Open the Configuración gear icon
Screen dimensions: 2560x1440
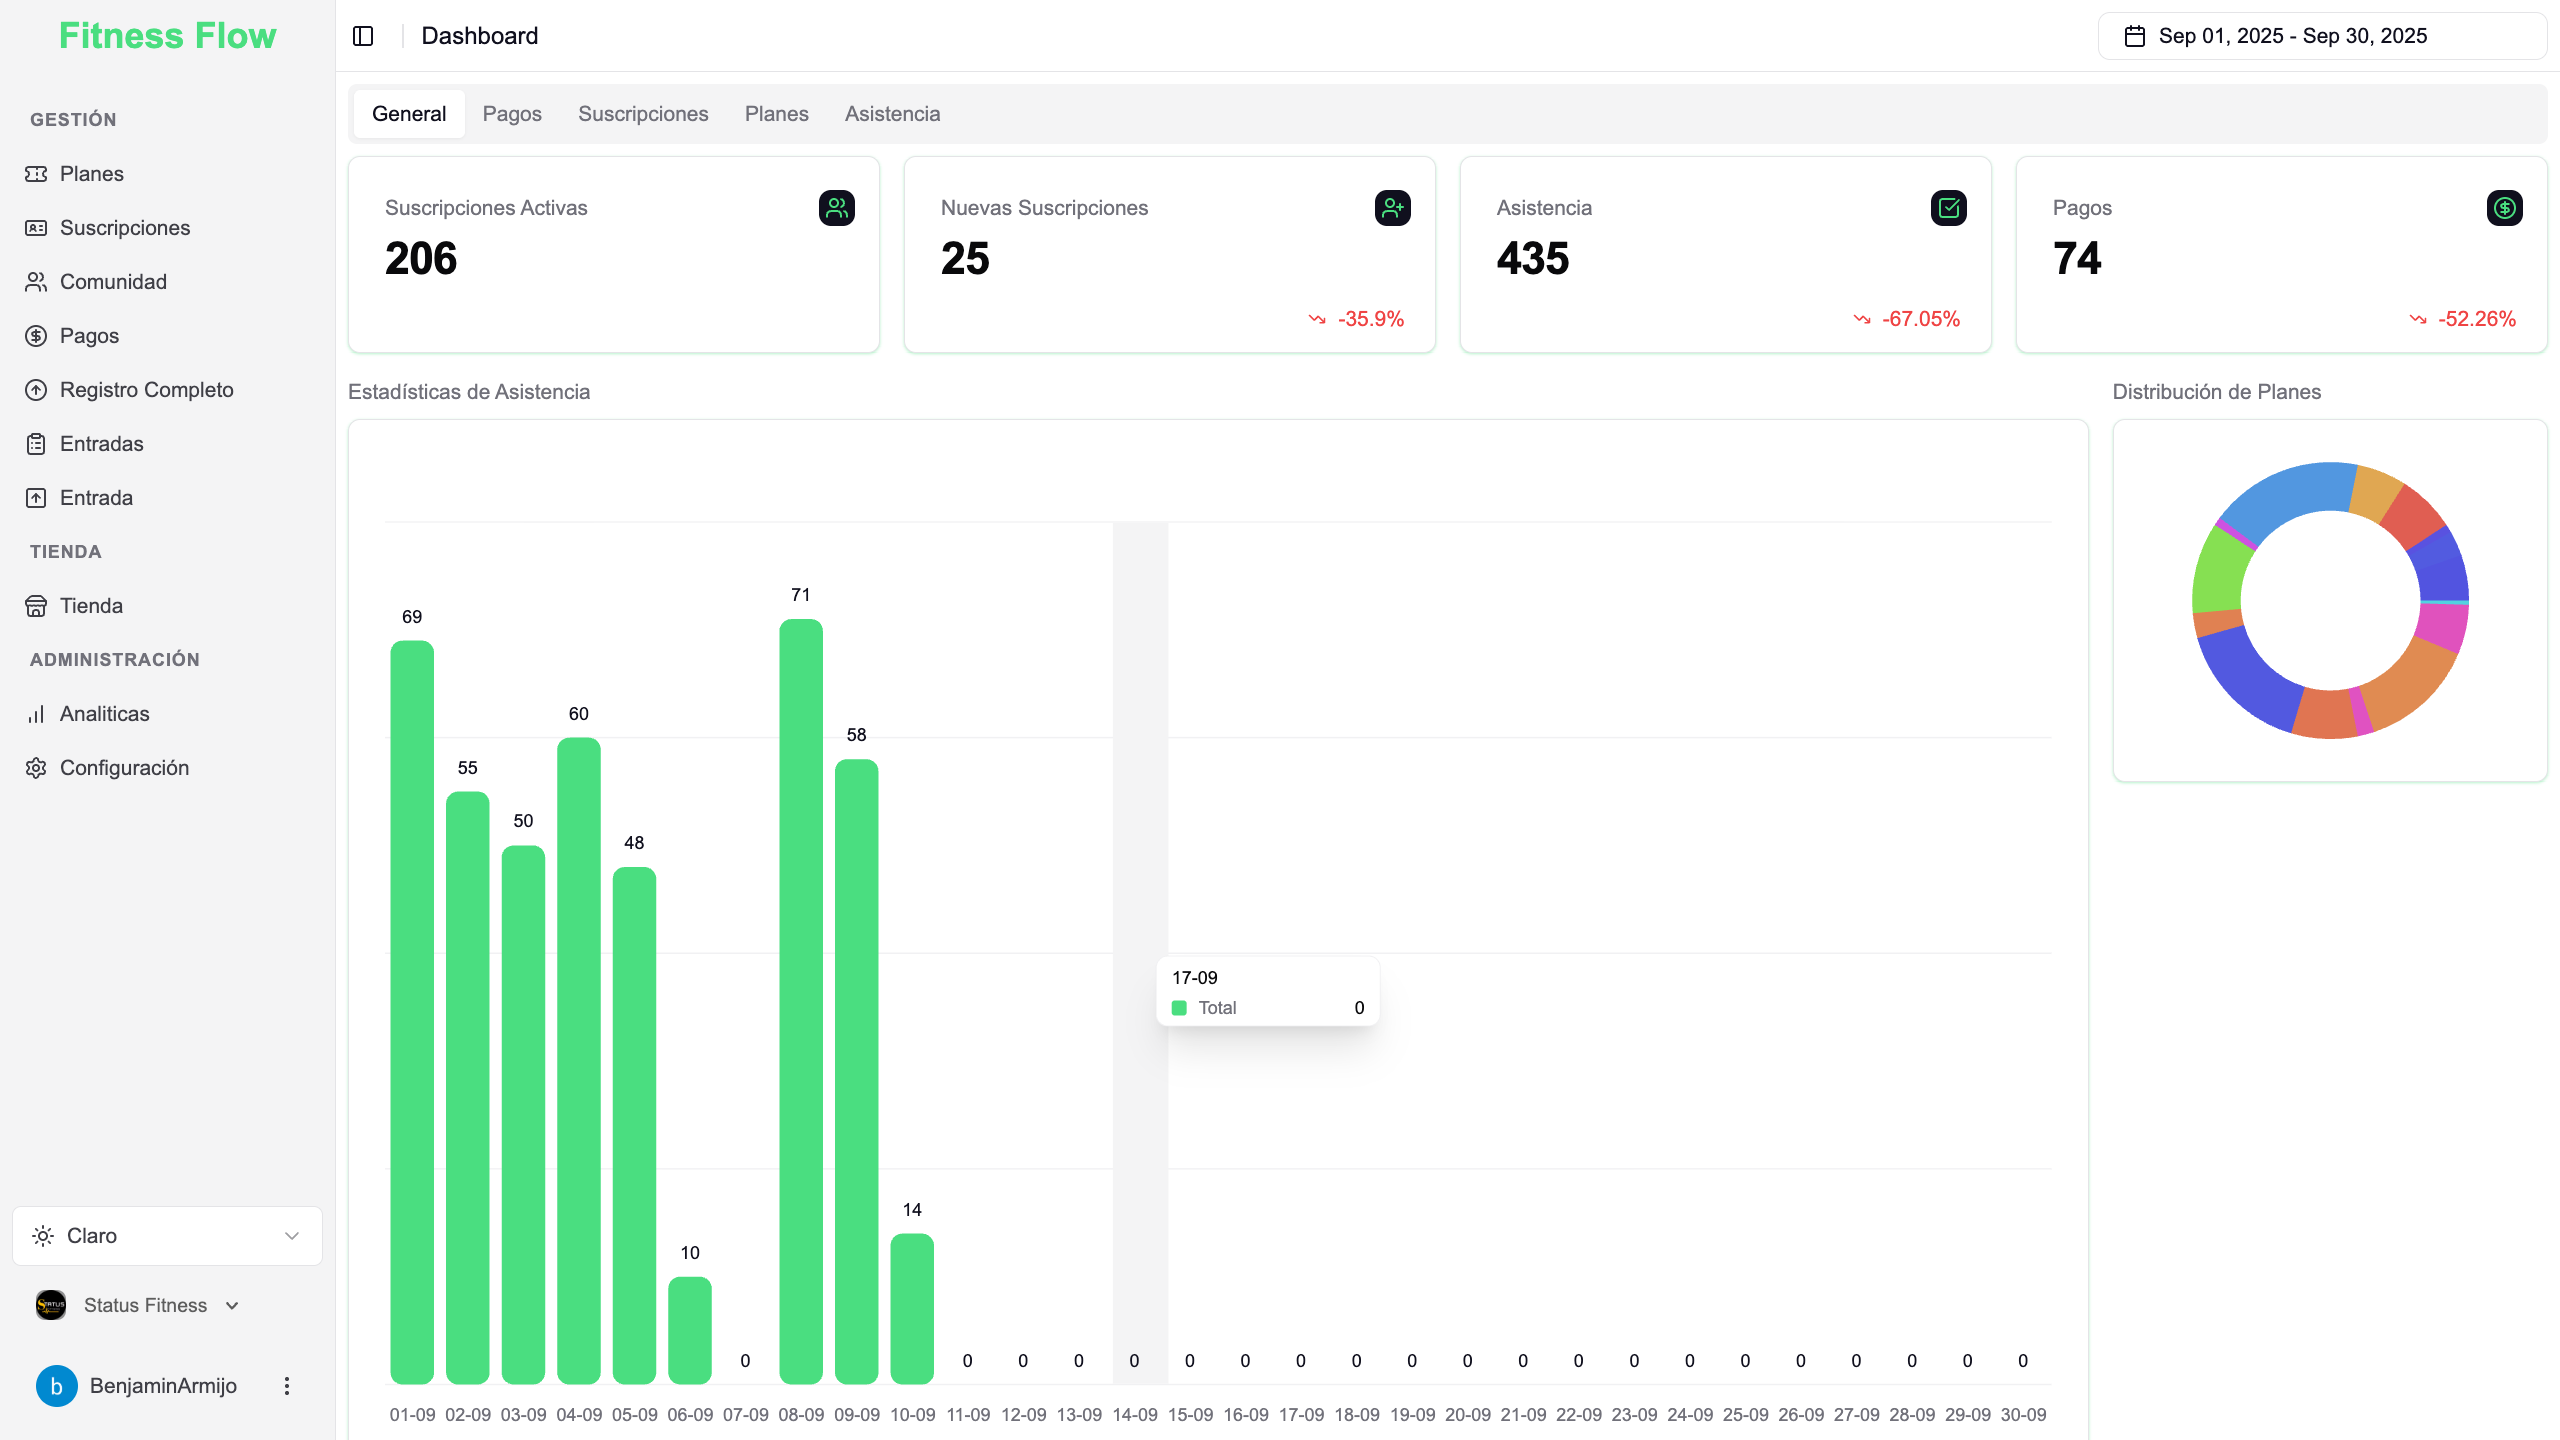click(36, 767)
